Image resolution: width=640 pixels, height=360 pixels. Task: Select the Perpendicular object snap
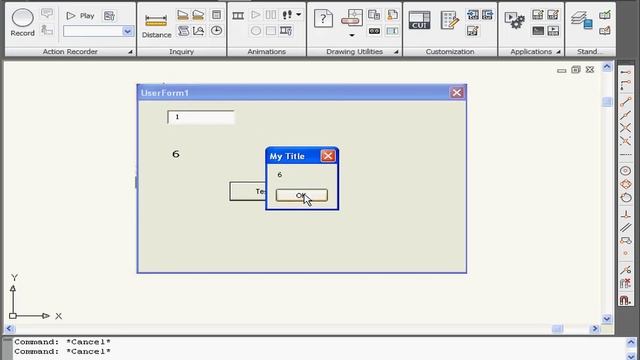pos(625,214)
